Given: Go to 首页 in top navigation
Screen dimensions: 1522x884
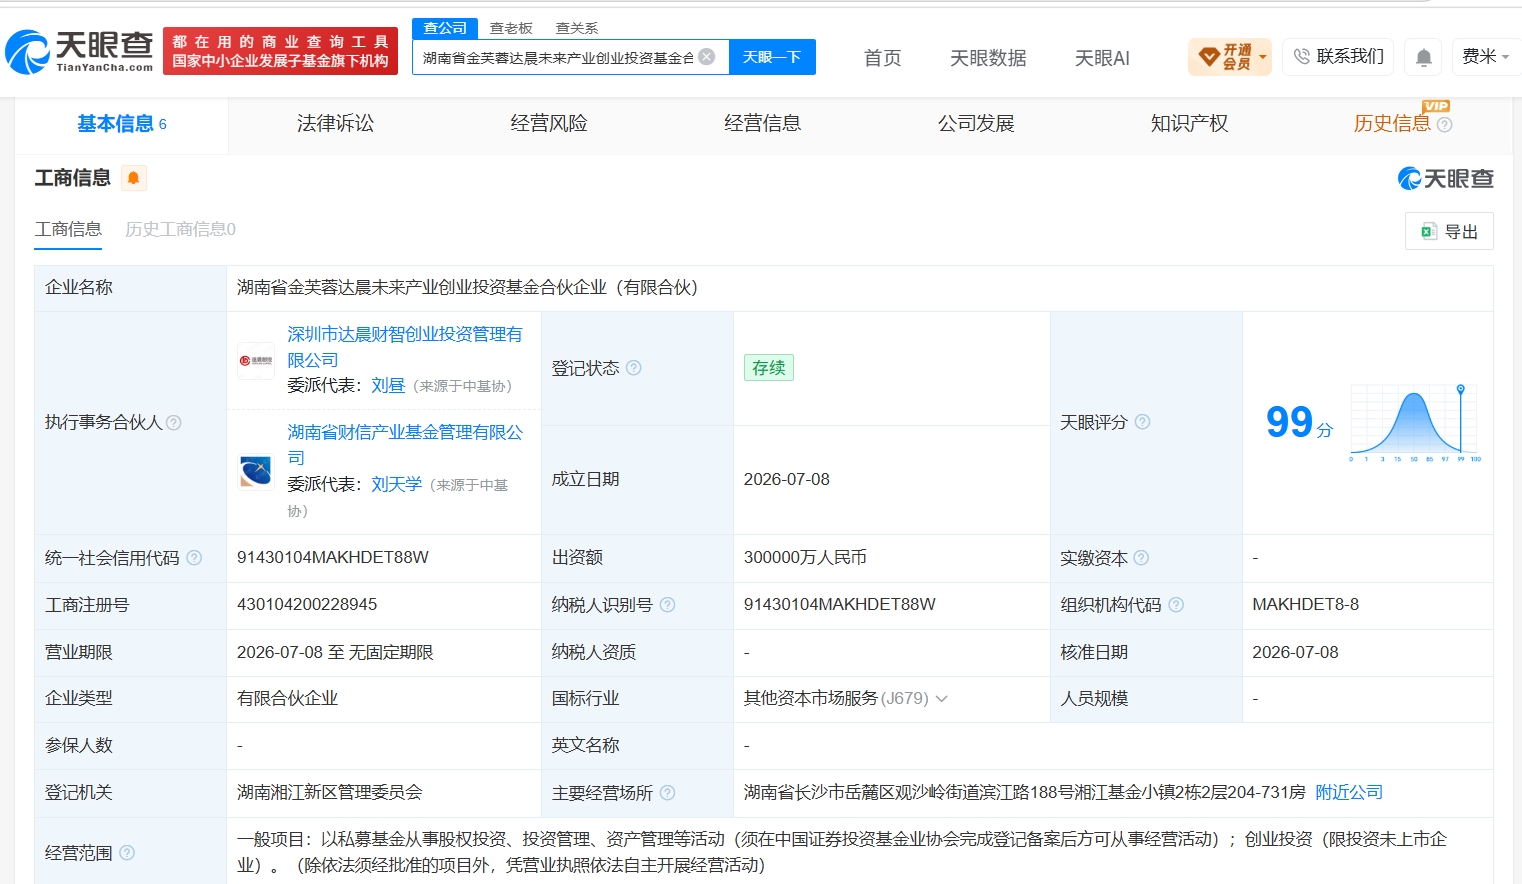Looking at the screenshot, I should click(x=882, y=58).
